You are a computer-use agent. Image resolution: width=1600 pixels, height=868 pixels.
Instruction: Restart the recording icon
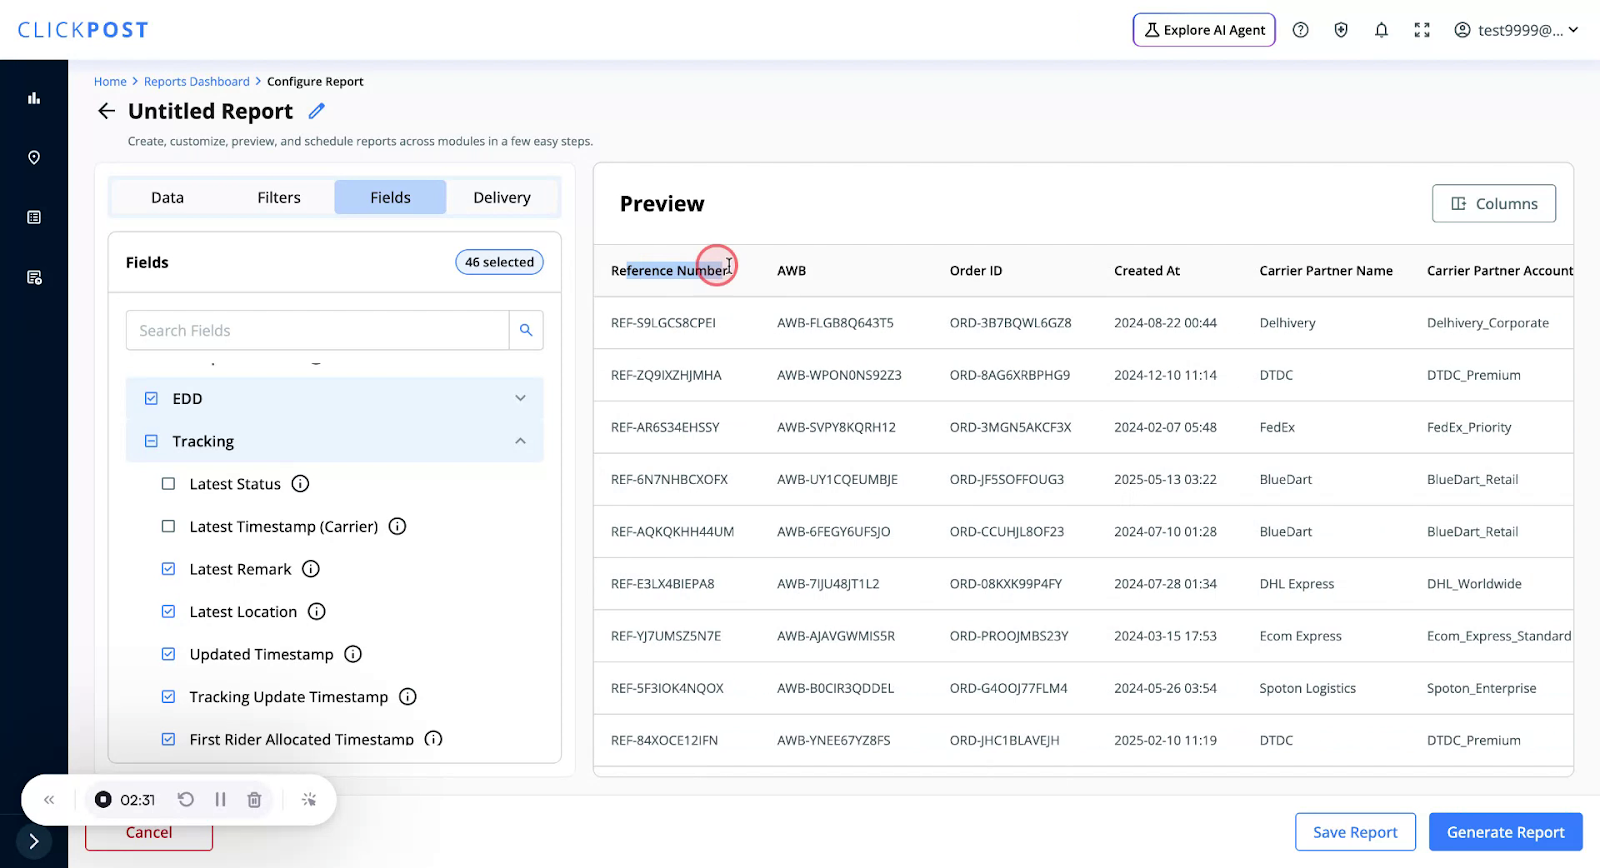click(186, 800)
